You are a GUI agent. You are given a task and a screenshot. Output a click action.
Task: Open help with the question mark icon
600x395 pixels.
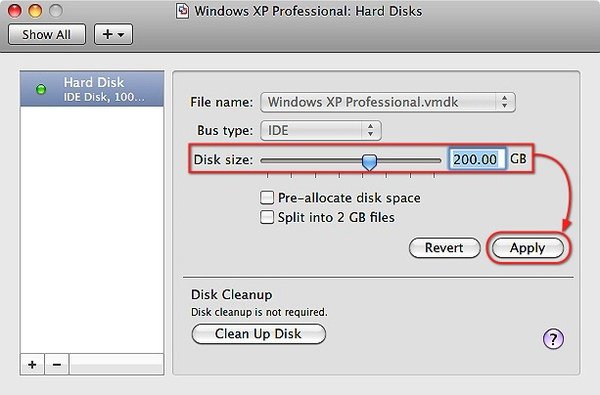[x=553, y=339]
